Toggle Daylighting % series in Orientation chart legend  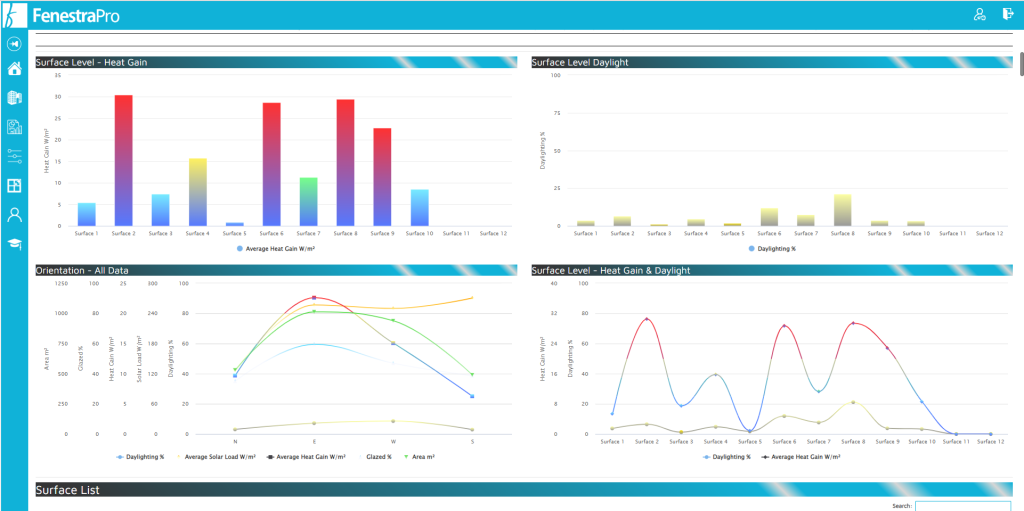click(x=140, y=456)
